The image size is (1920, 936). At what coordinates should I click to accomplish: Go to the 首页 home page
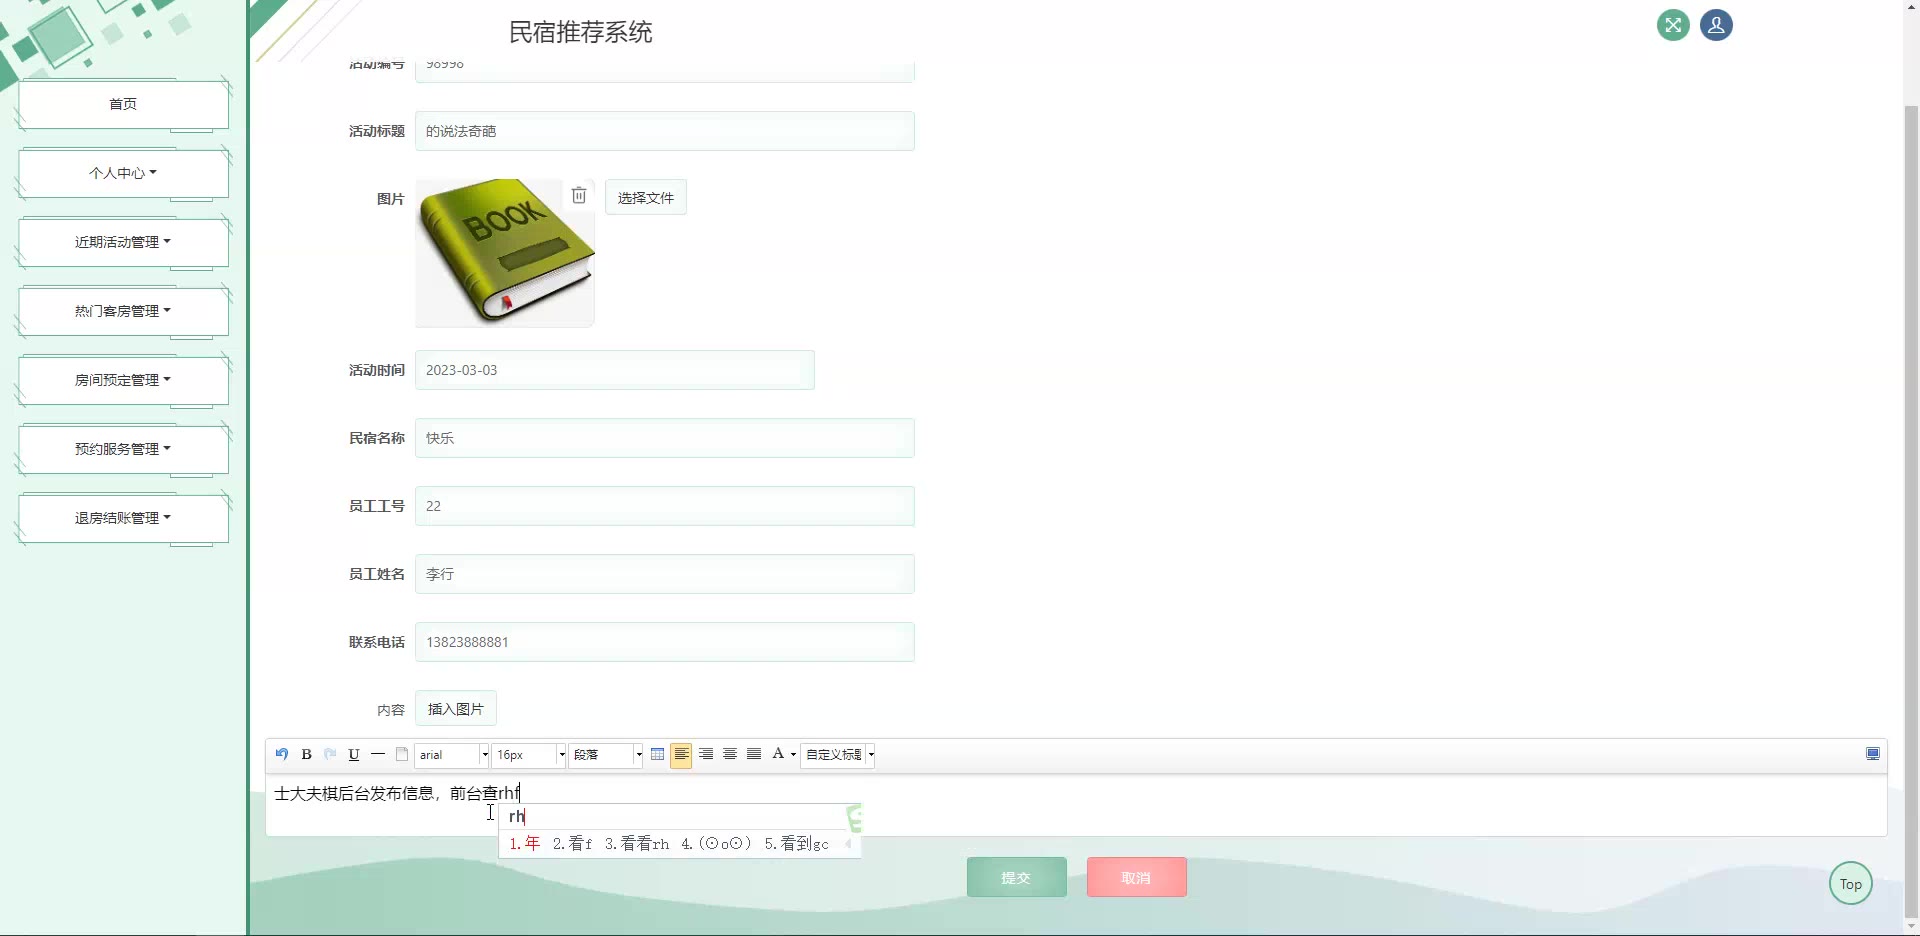123,104
